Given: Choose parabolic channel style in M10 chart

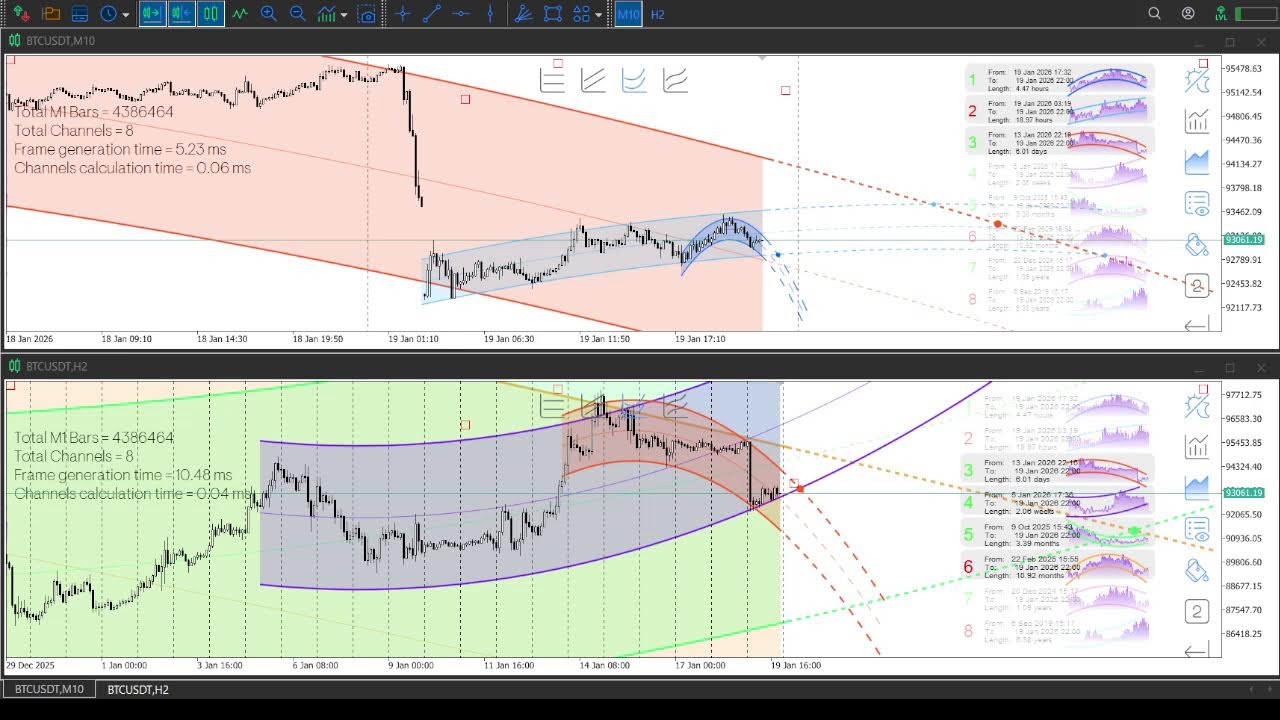Looking at the screenshot, I should [634, 80].
